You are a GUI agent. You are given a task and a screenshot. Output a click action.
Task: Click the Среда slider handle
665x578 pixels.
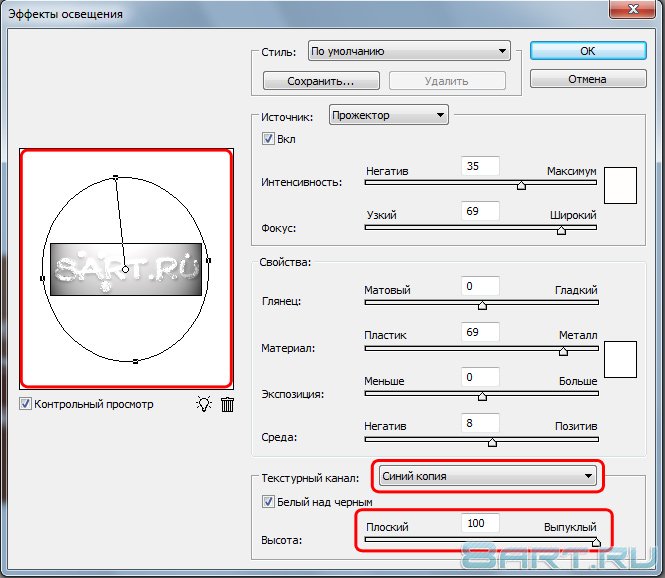[492, 442]
